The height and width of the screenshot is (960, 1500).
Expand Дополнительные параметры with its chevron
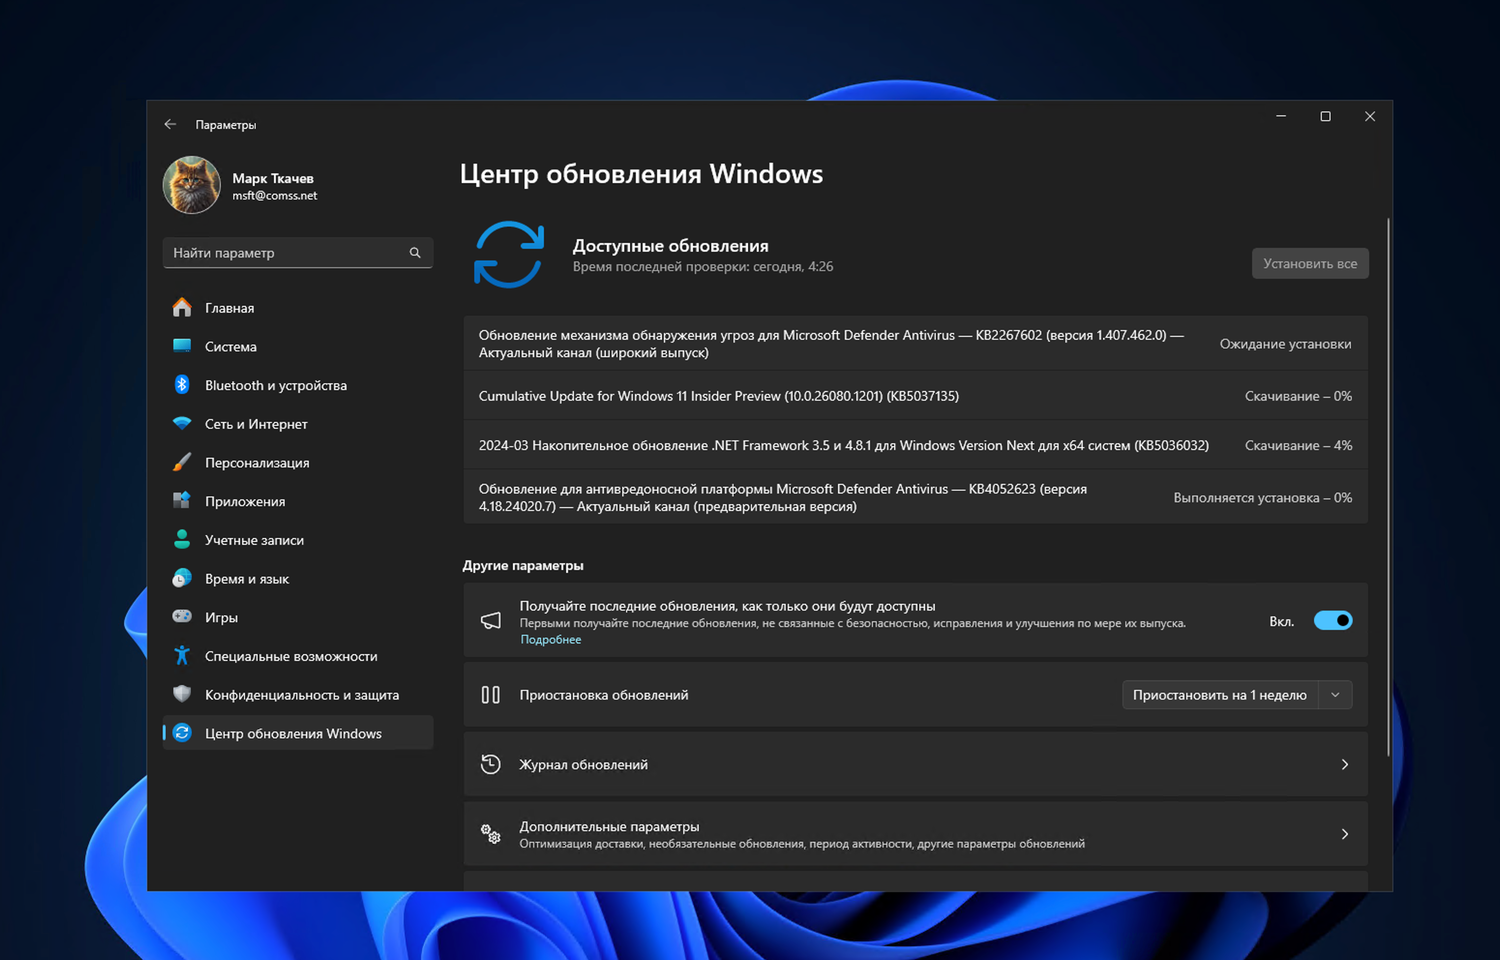pos(1345,834)
